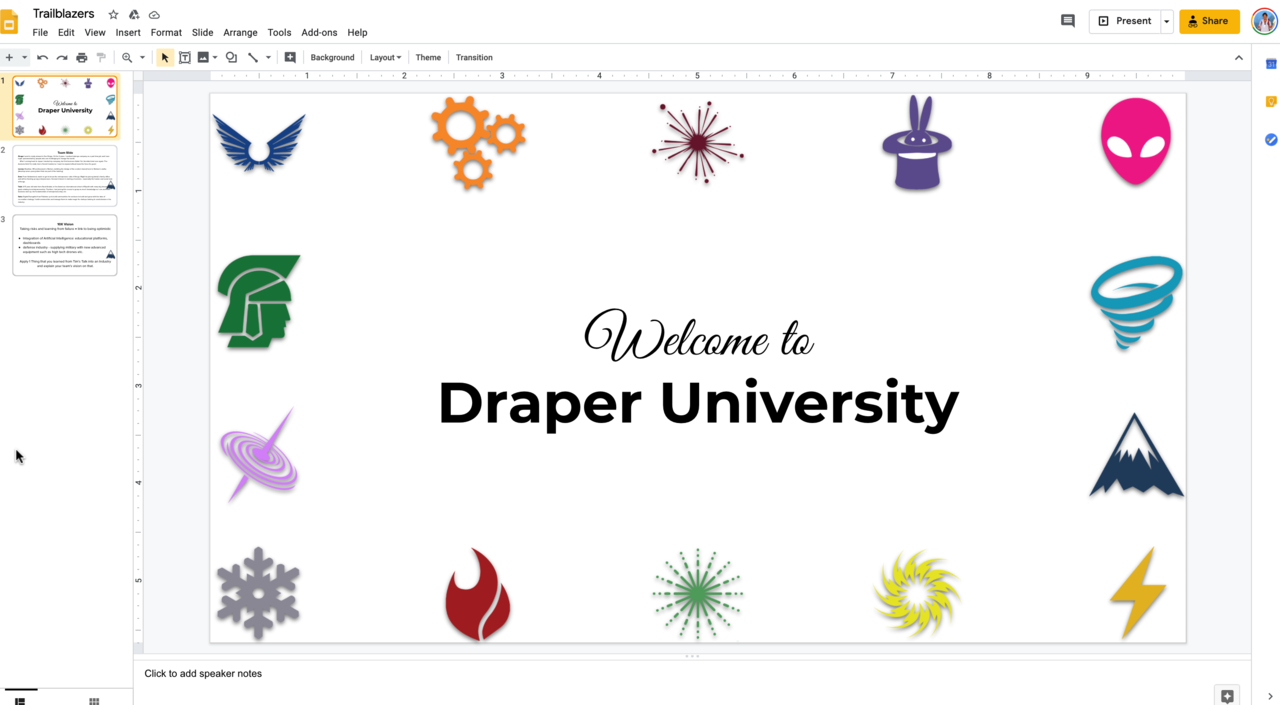Start the Present slideshow
This screenshot has height=705, width=1280.
tap(1124, 21)
